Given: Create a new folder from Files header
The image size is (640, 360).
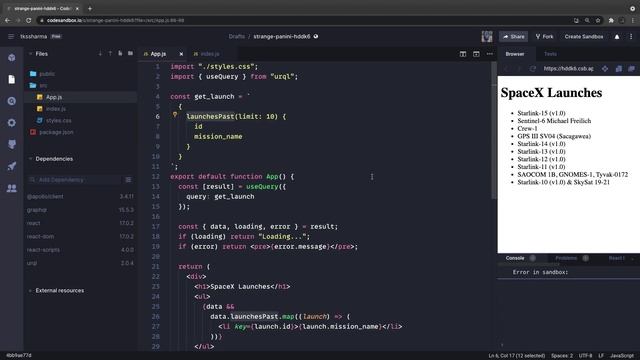Looking at the screenshot, I should pyautogui.click(x=130, y=53).
